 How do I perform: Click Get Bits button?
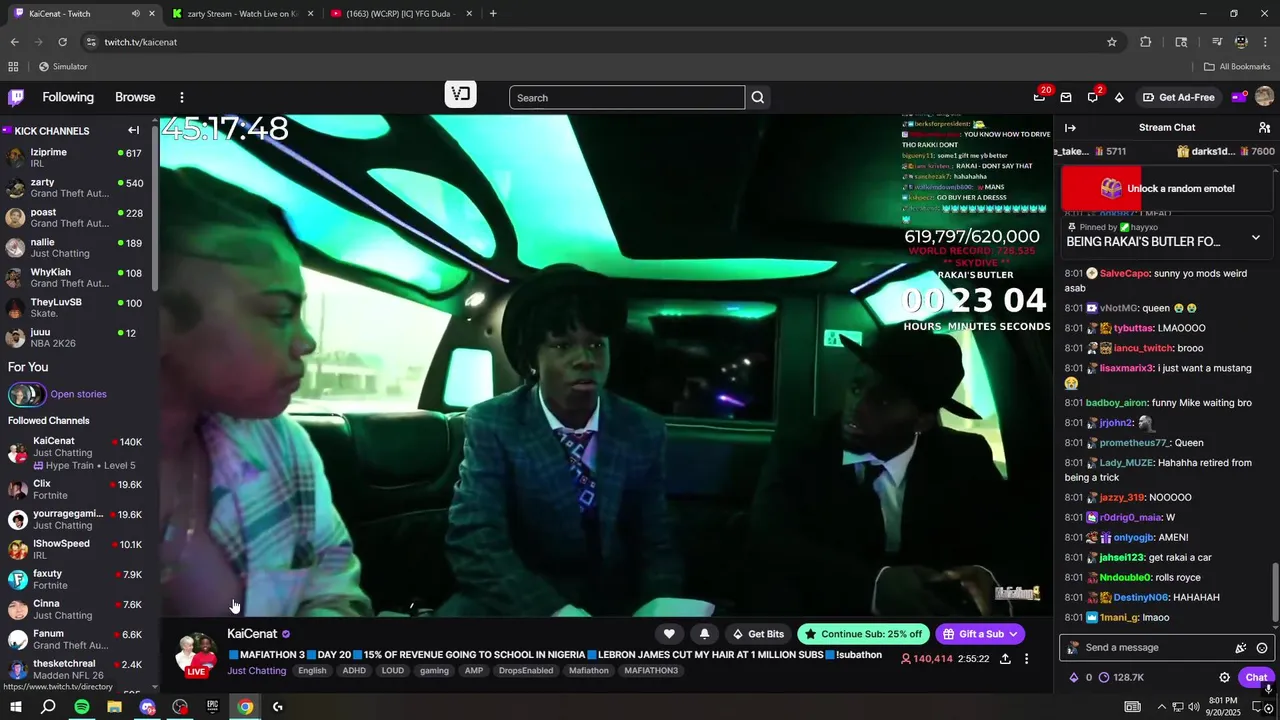(x=759, y=634)
